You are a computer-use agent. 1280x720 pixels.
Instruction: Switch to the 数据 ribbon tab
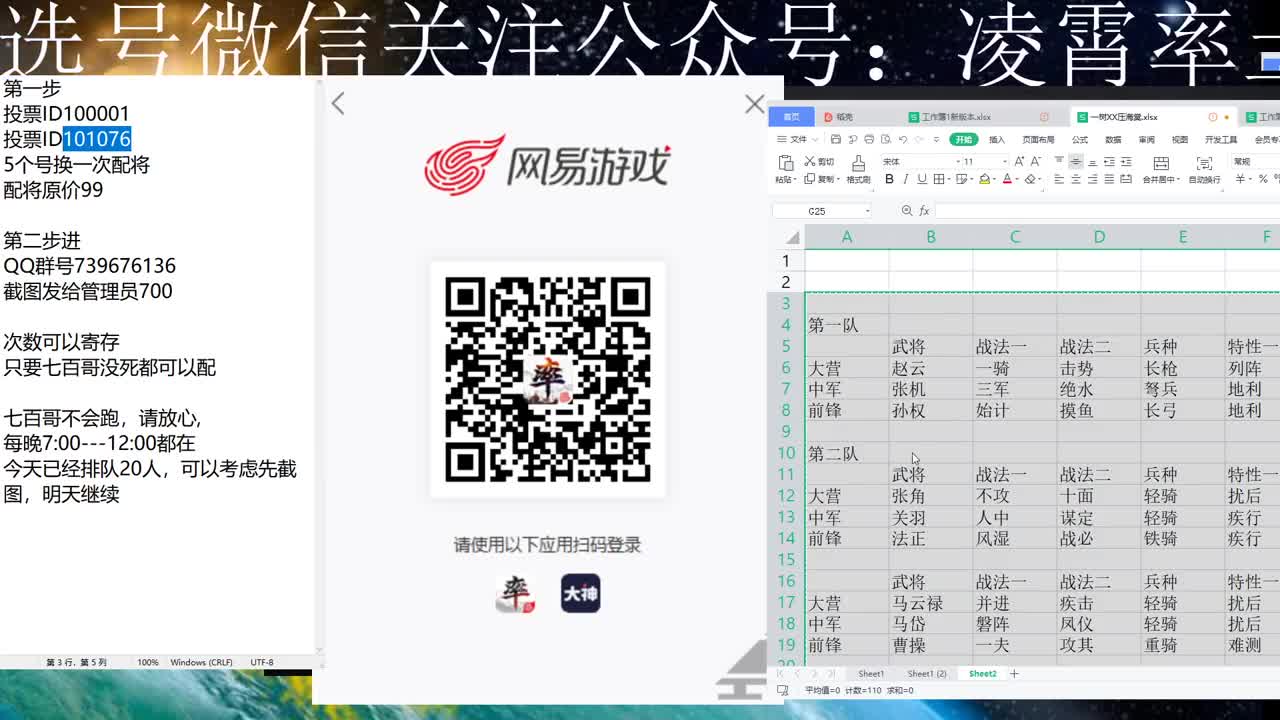coord(1113,140)
